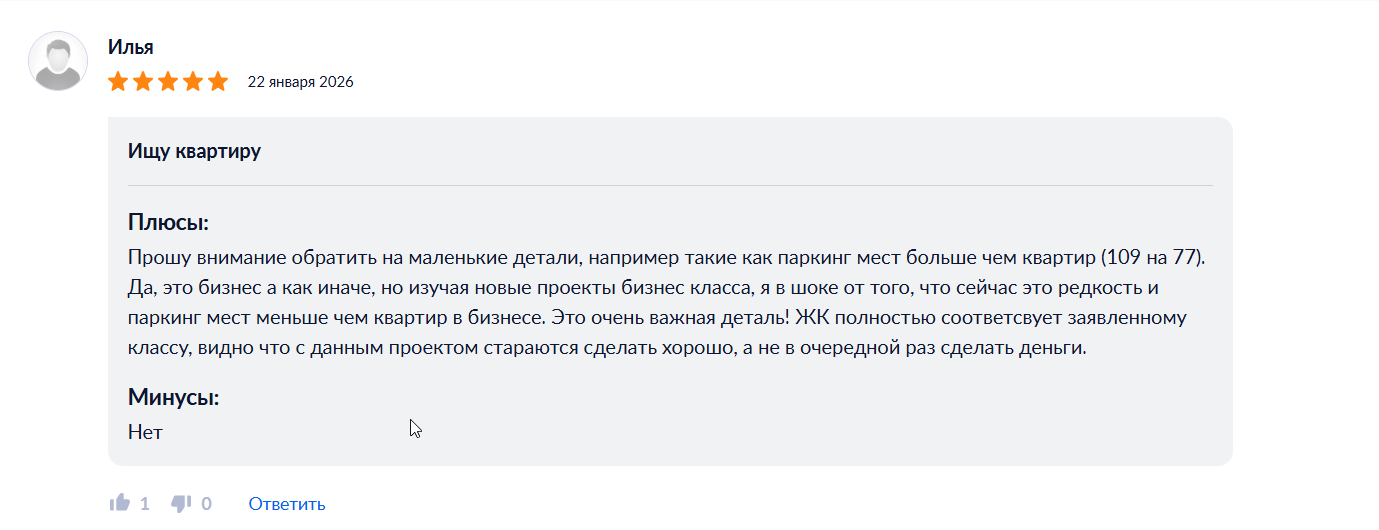1379x530 pixels.
Task: Click the Плюсы section label
Action: (x=168, y=223)
